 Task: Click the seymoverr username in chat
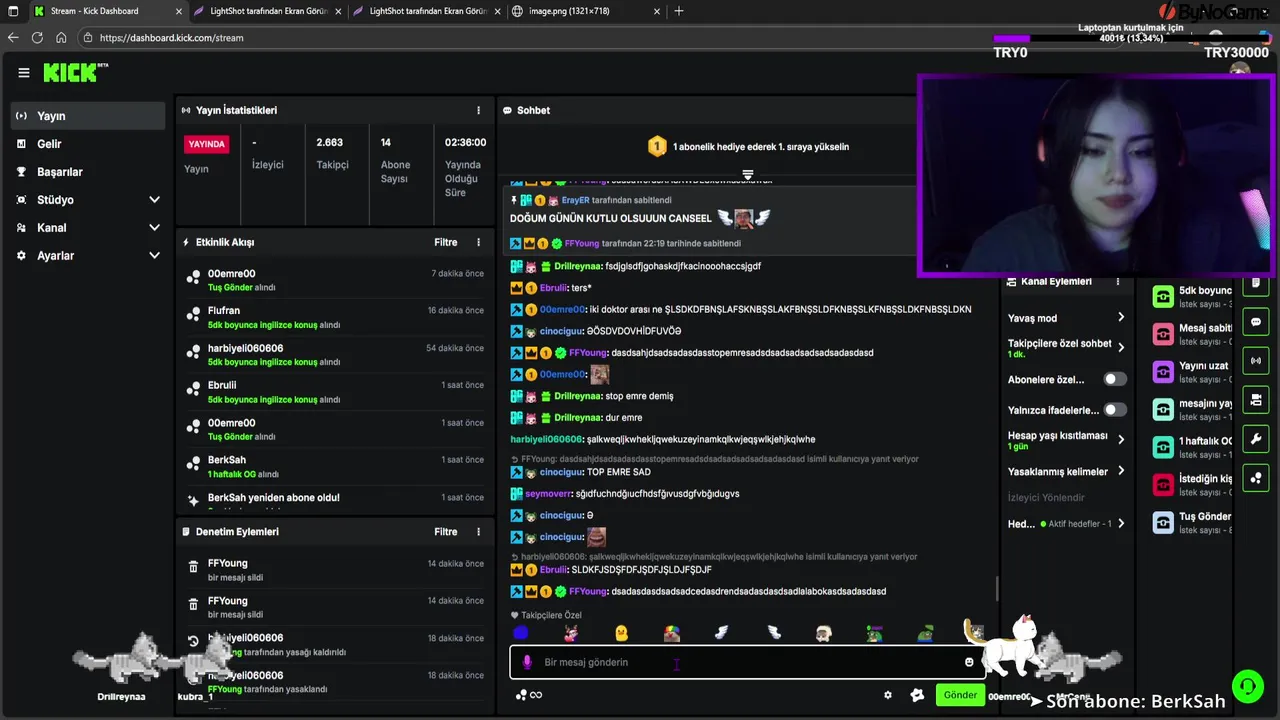coord(548,493)
